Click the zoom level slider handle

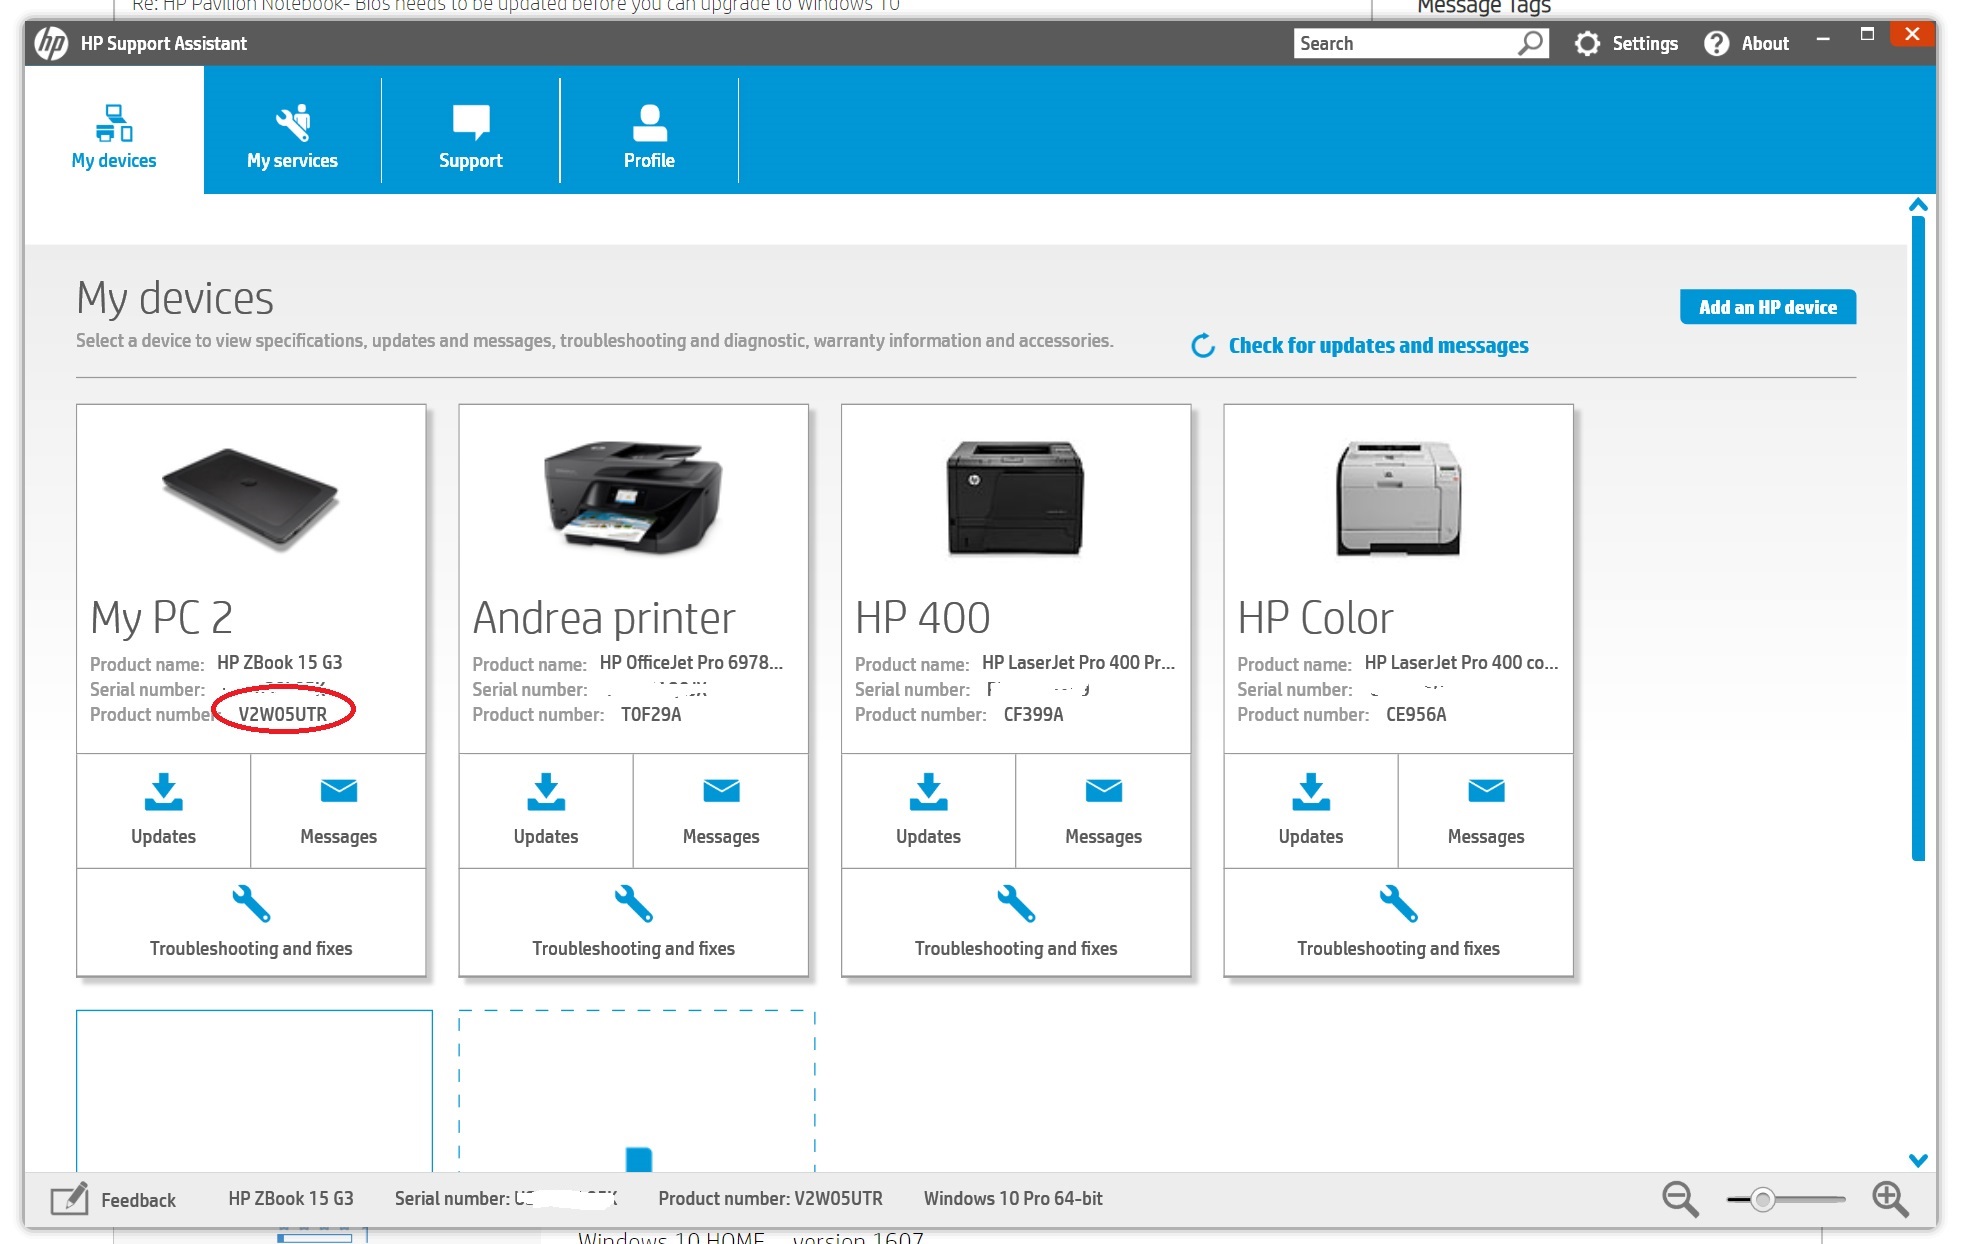[1762, 1199]
